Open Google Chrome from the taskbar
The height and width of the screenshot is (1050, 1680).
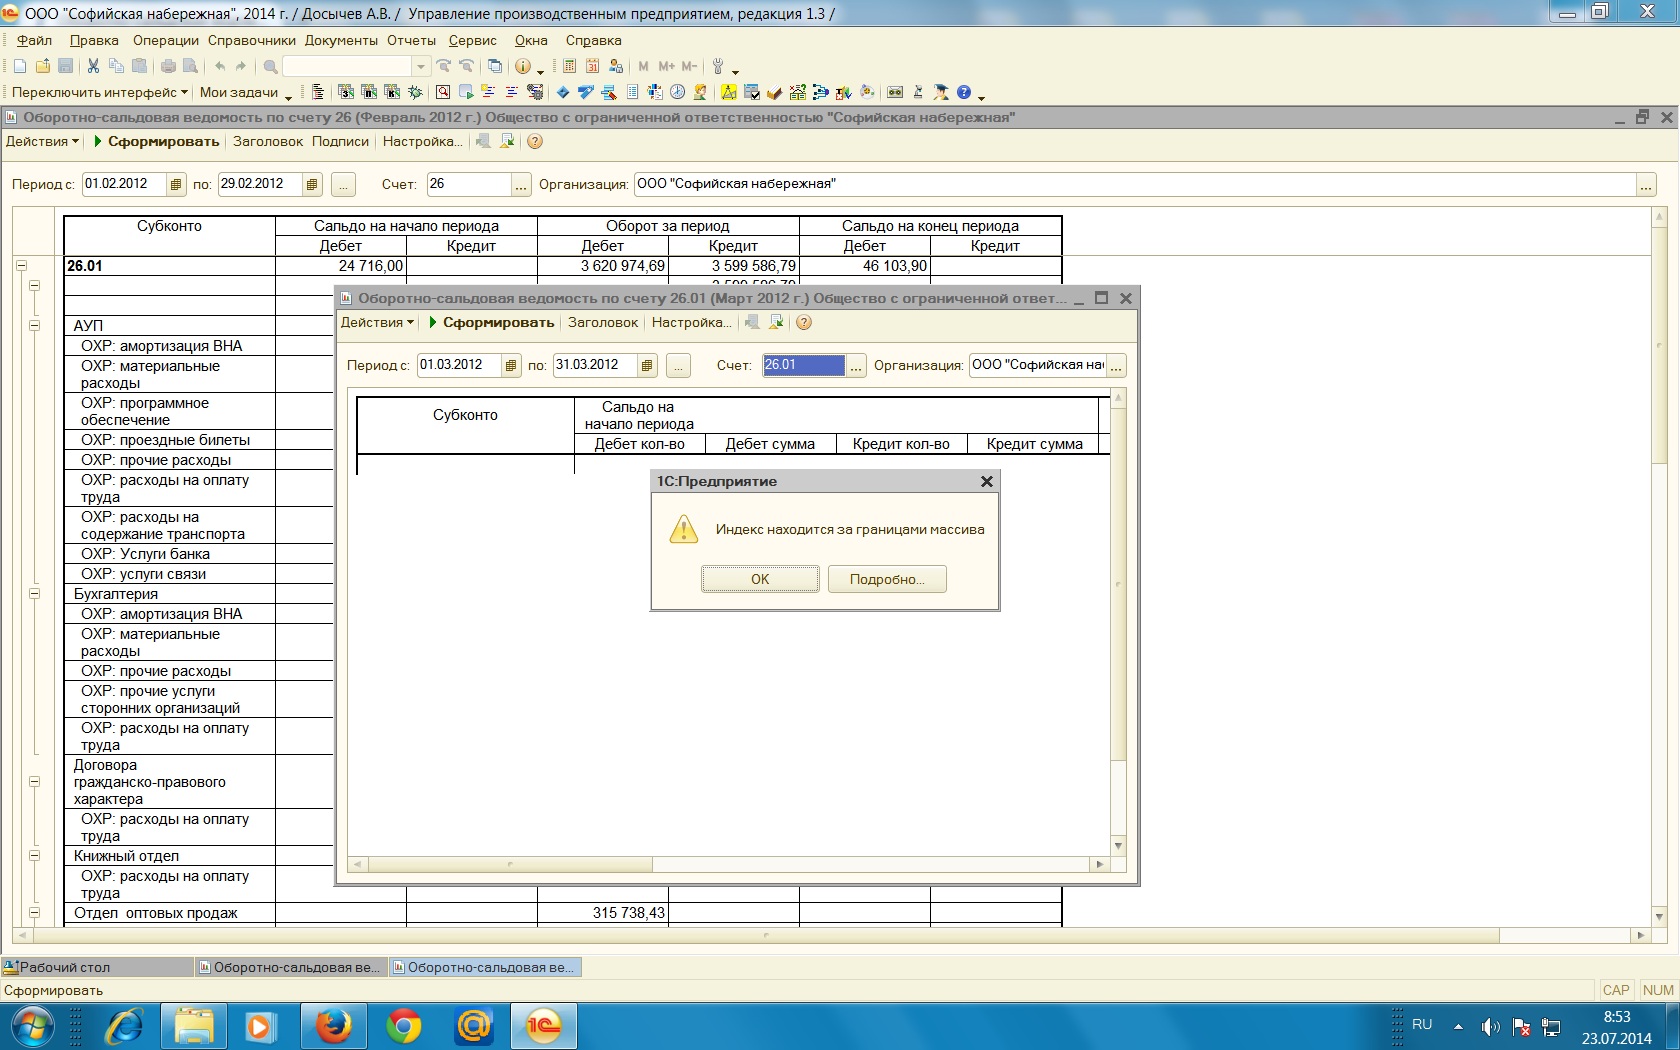click(x=404, y=1026)
